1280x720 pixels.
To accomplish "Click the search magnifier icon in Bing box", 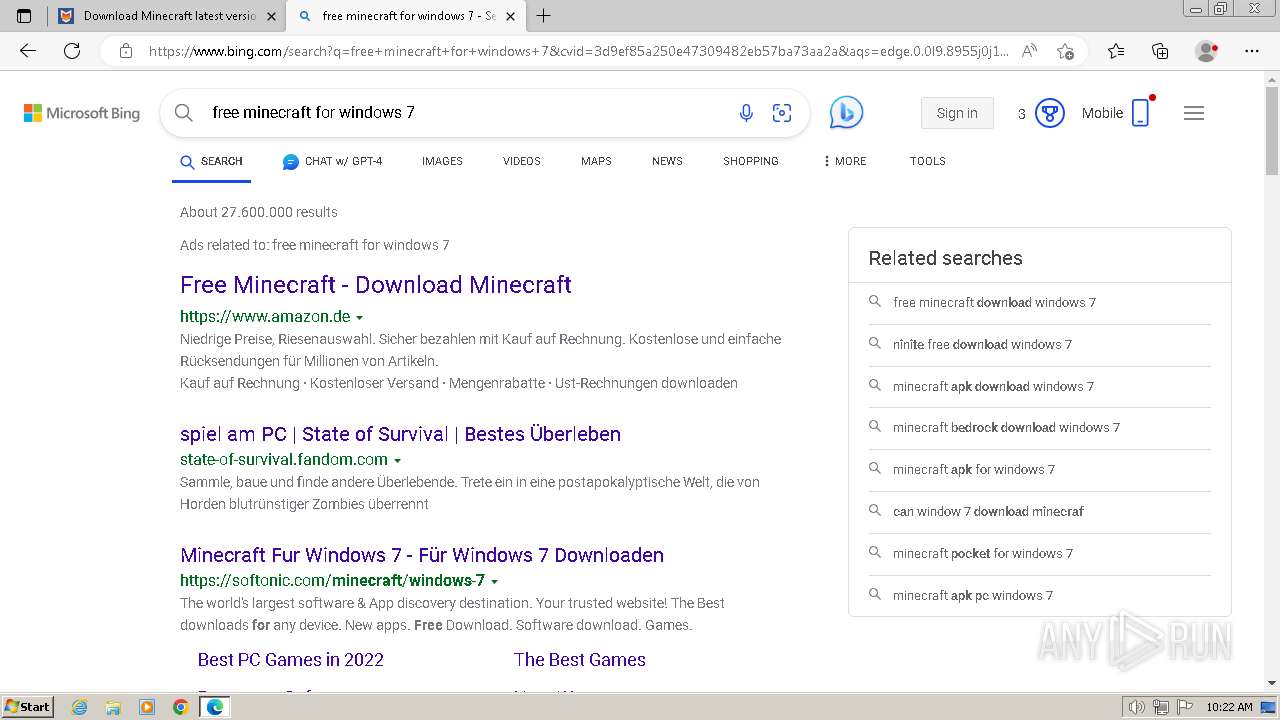I will click(184, 113).
